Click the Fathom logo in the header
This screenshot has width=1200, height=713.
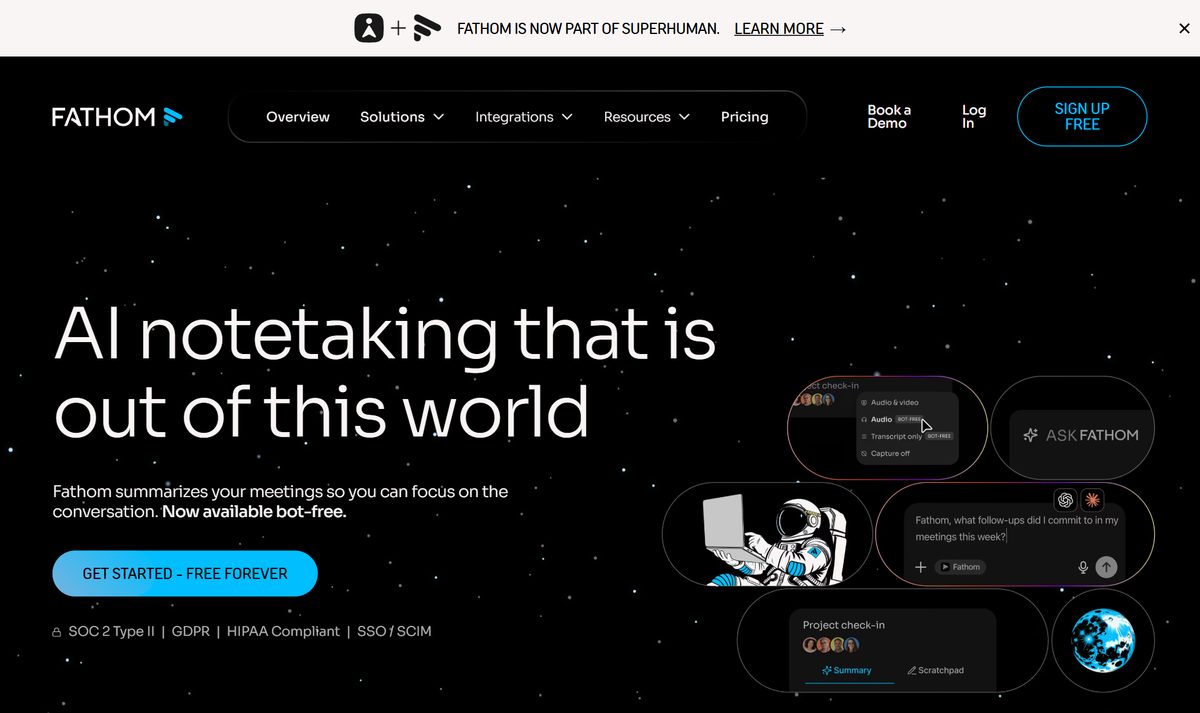[x=117, y=117]
